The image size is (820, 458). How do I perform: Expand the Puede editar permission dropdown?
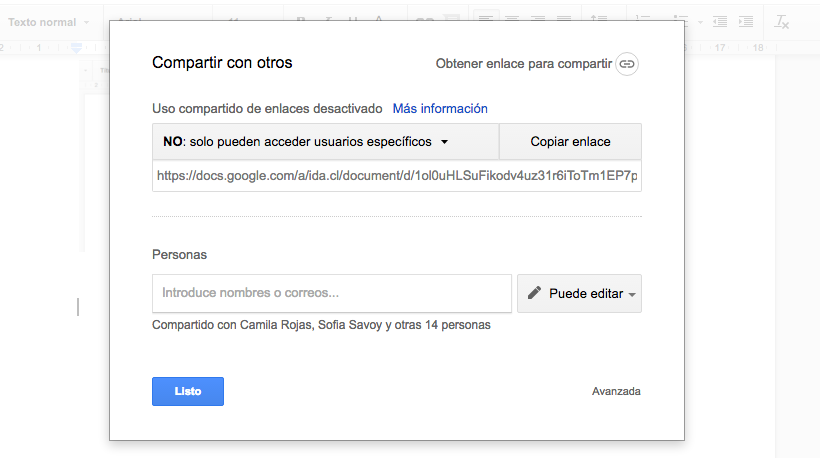(x=579, y=294)
